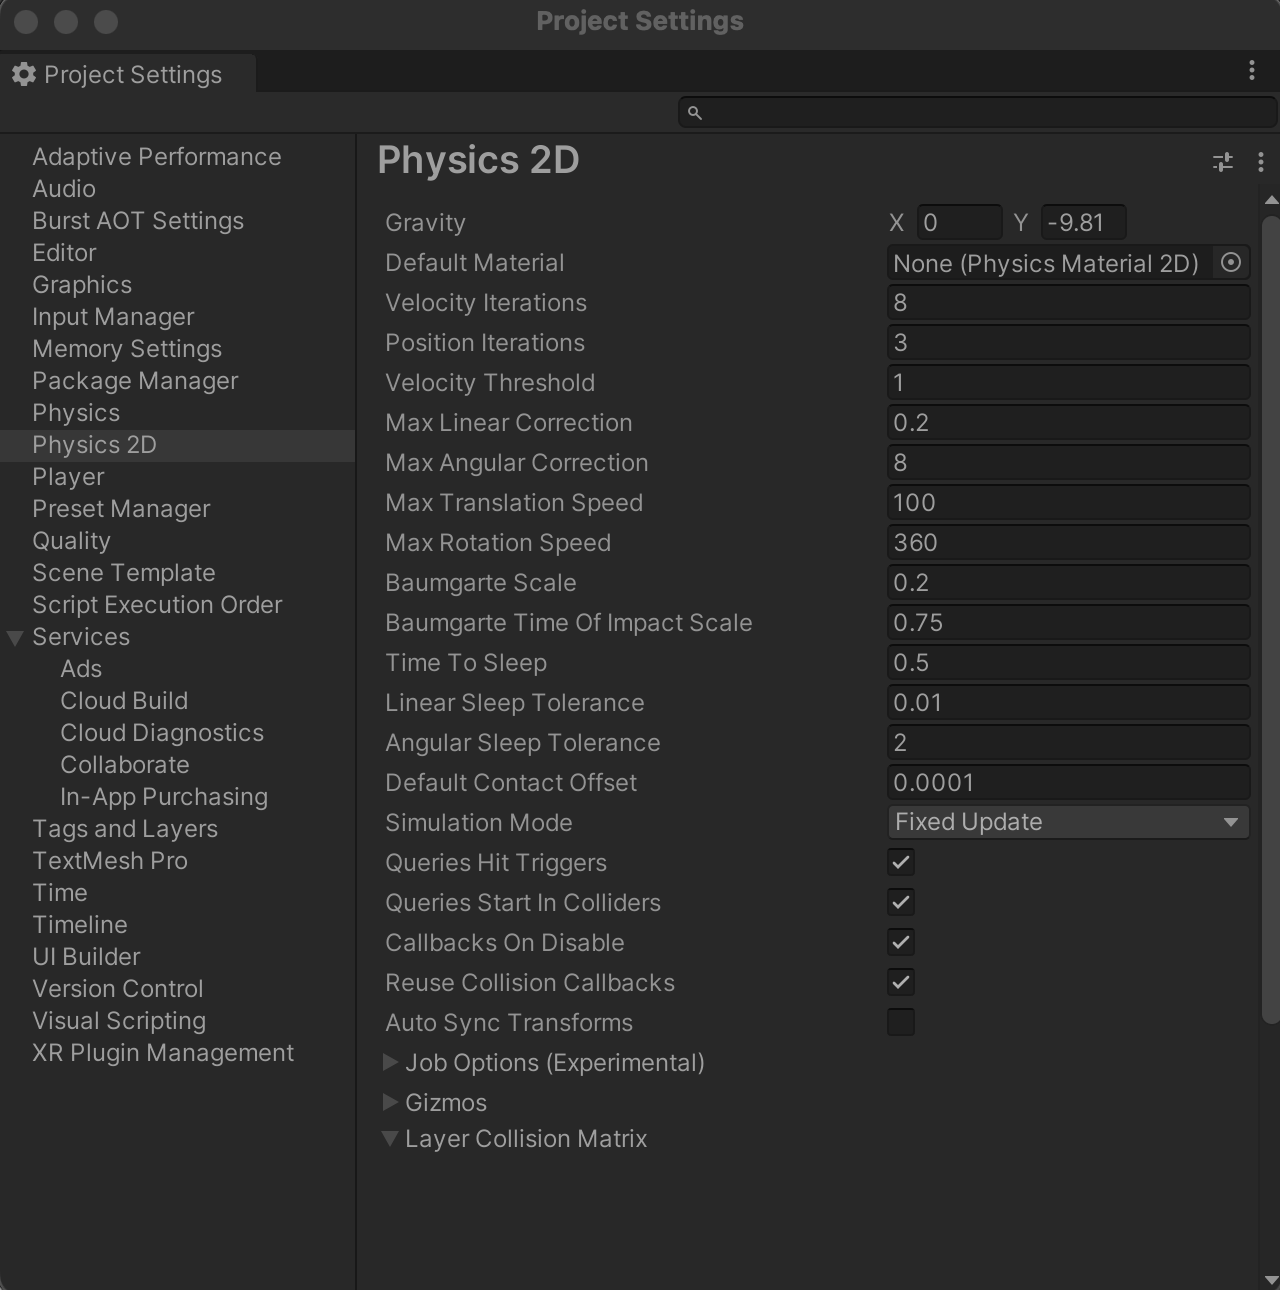Uncheck Reuse Collision Callbacks
Image resolution: width=1280 pixels, height=1290 pixels.
click(x=901, y=982)
